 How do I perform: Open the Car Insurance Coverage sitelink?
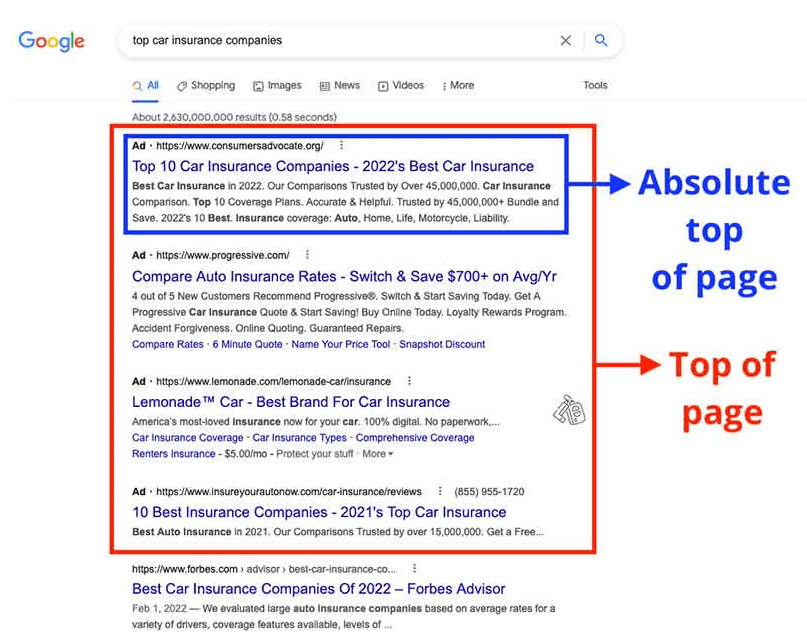tap(188, 438)
